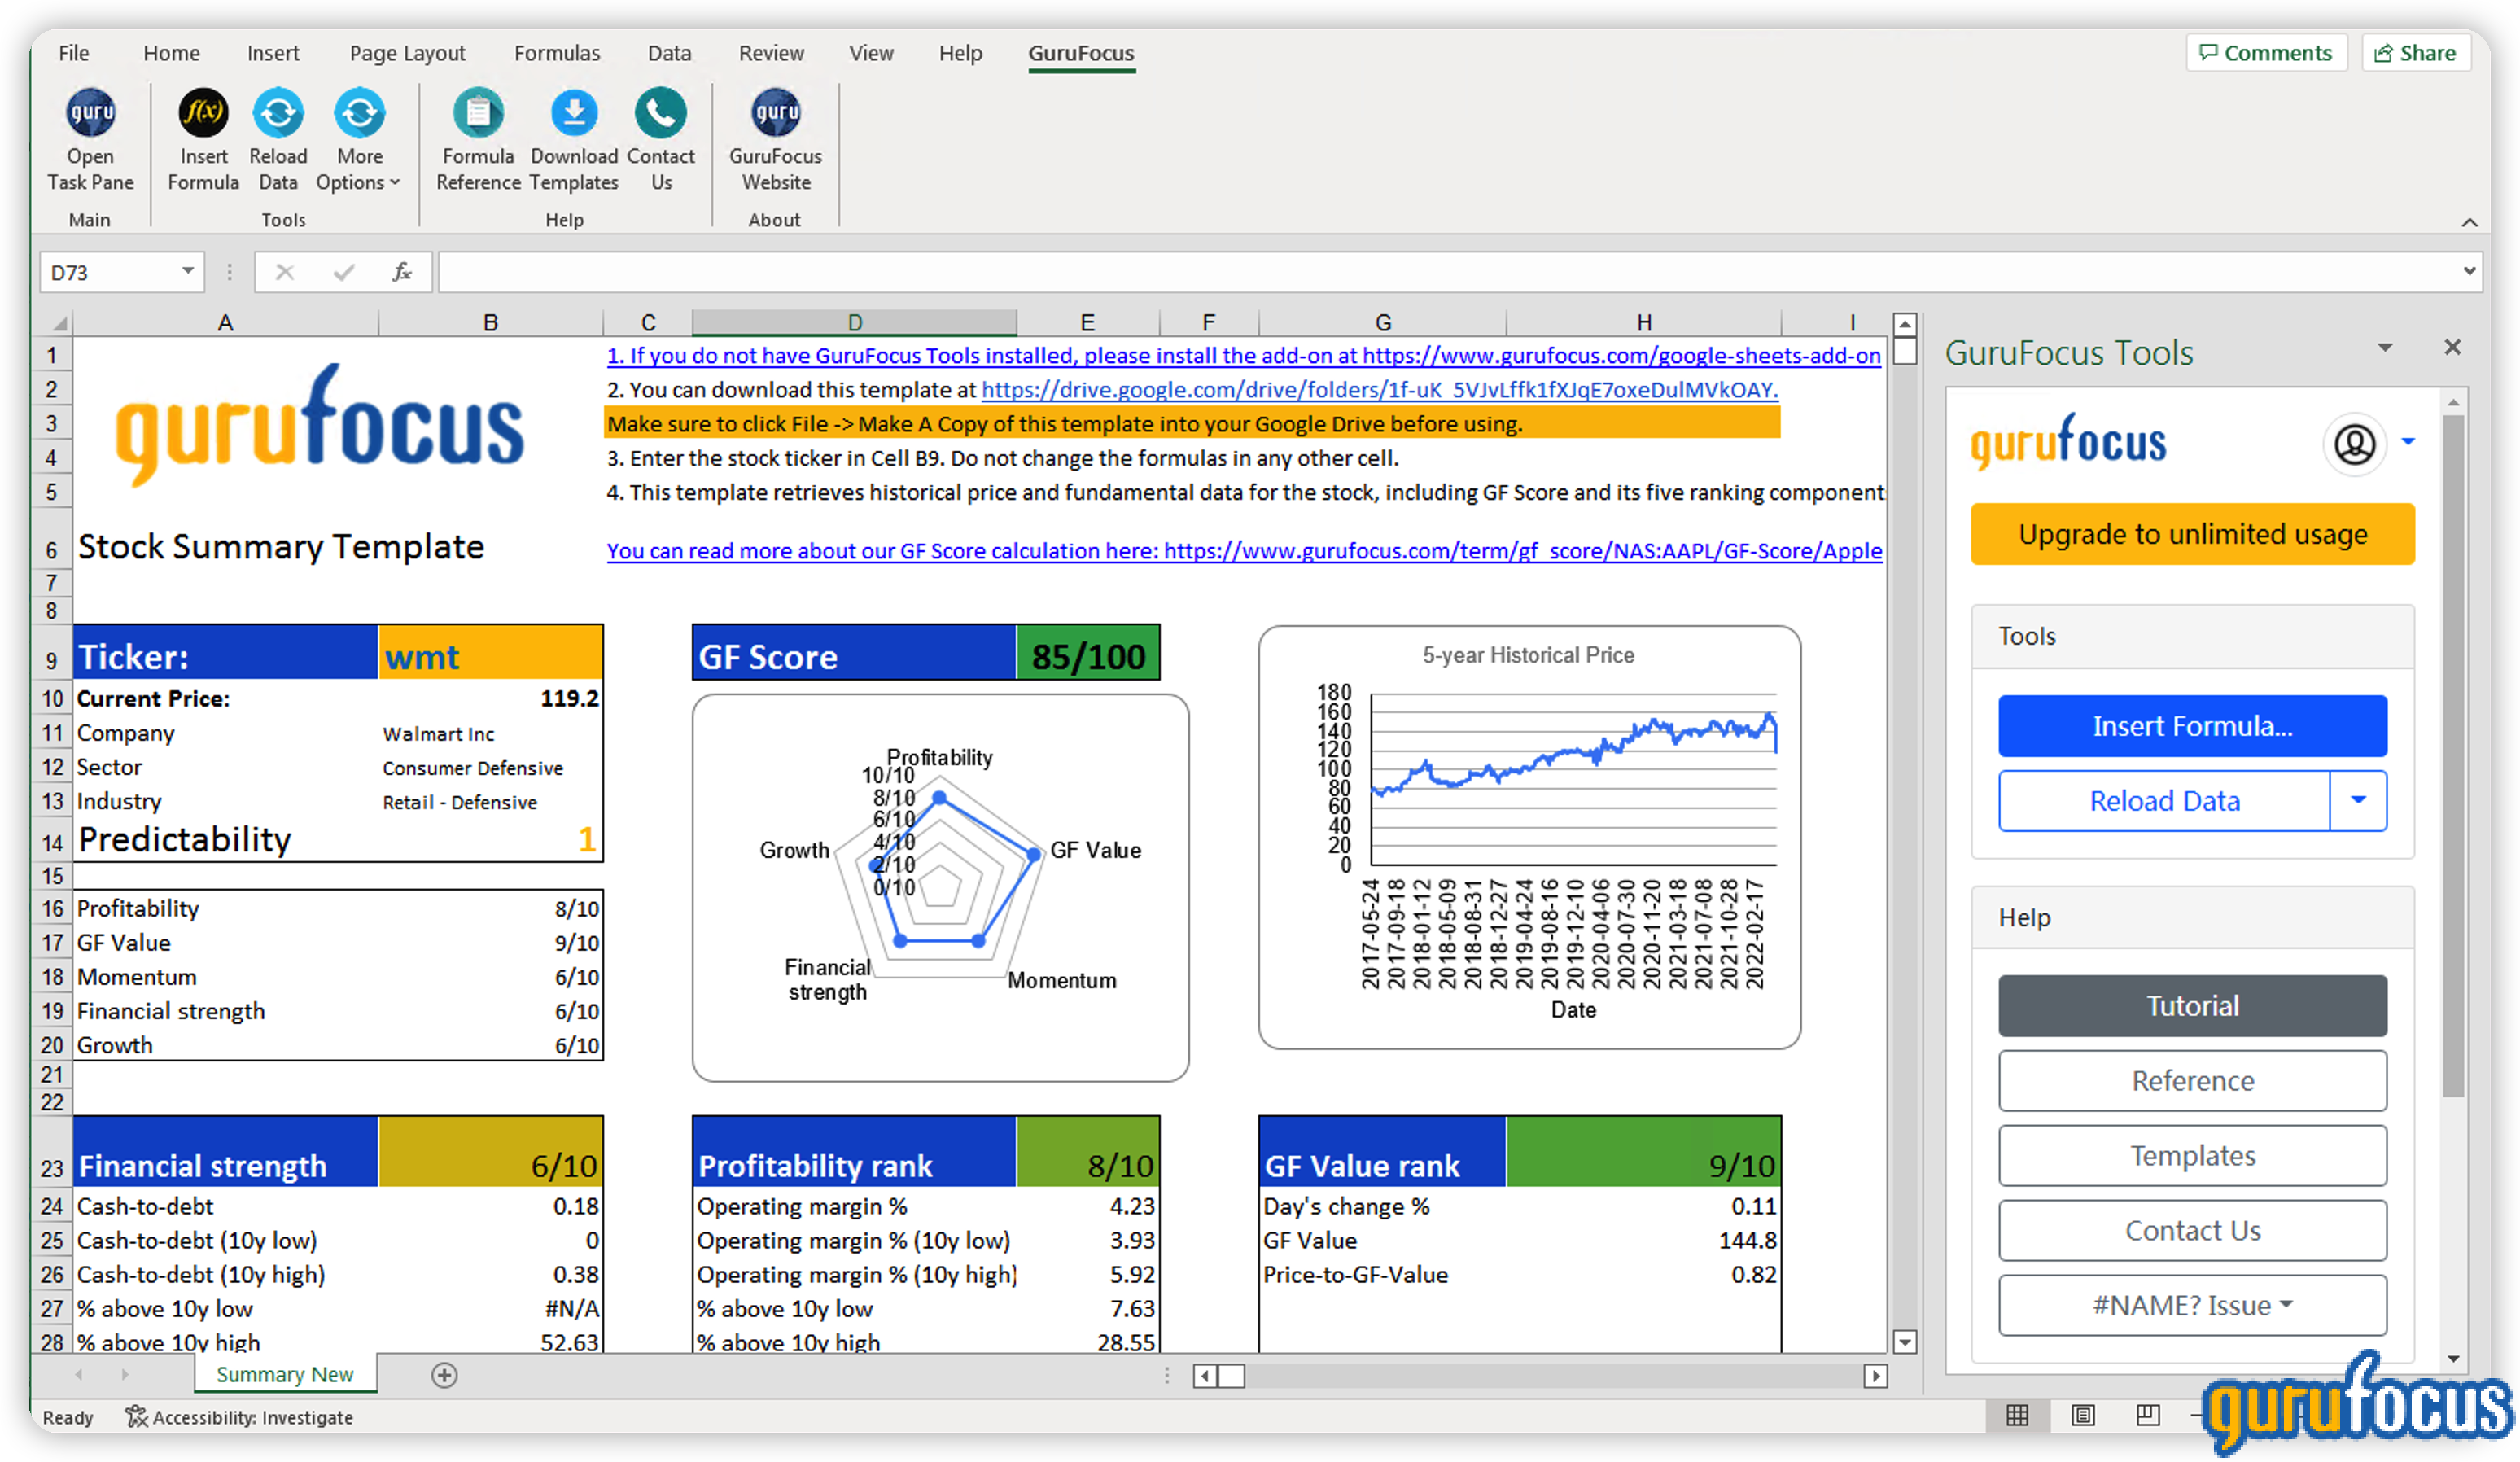Click the blue Insert Formula... button
2520x1462 pixels.
(x=2192, y=726)
